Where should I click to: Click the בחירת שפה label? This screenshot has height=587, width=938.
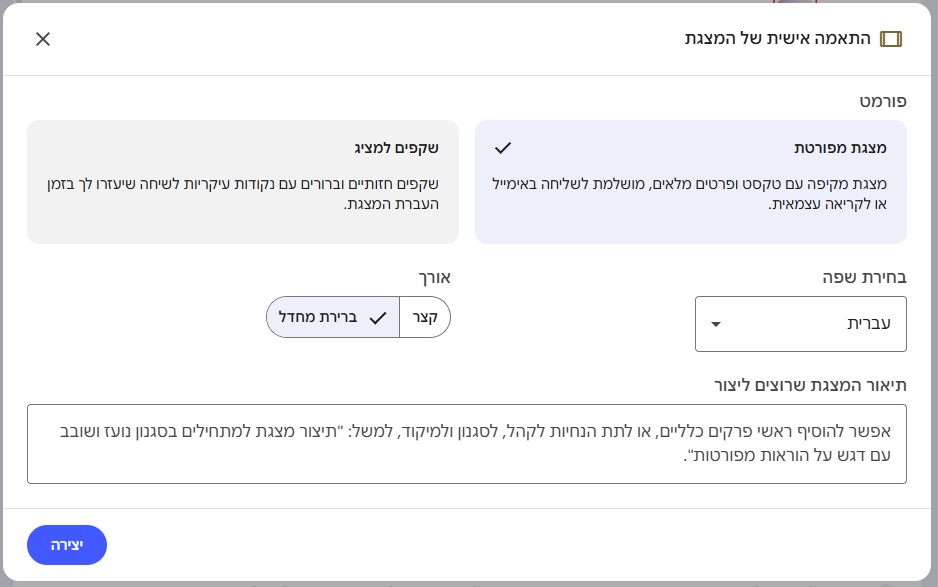coord(863,277)
